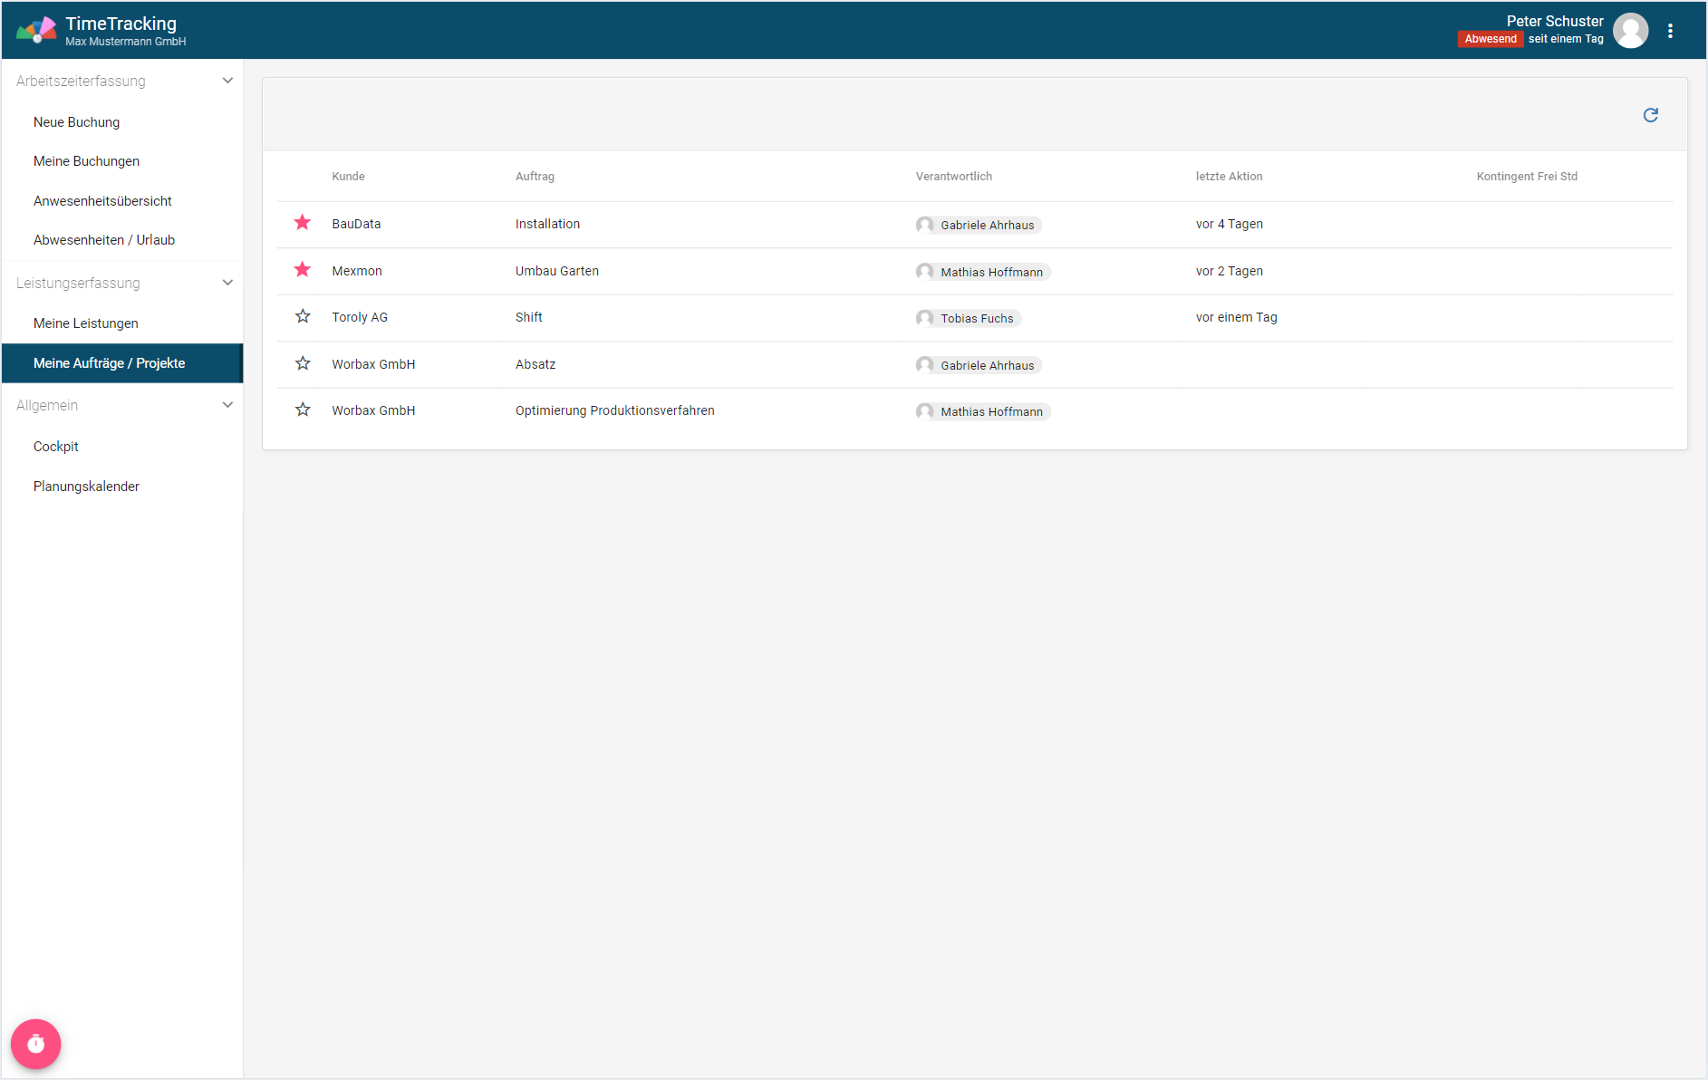Start the stopwatch timer floating button
The height and width of the screenshot is (1080, 1708).
click(36, 1044)
